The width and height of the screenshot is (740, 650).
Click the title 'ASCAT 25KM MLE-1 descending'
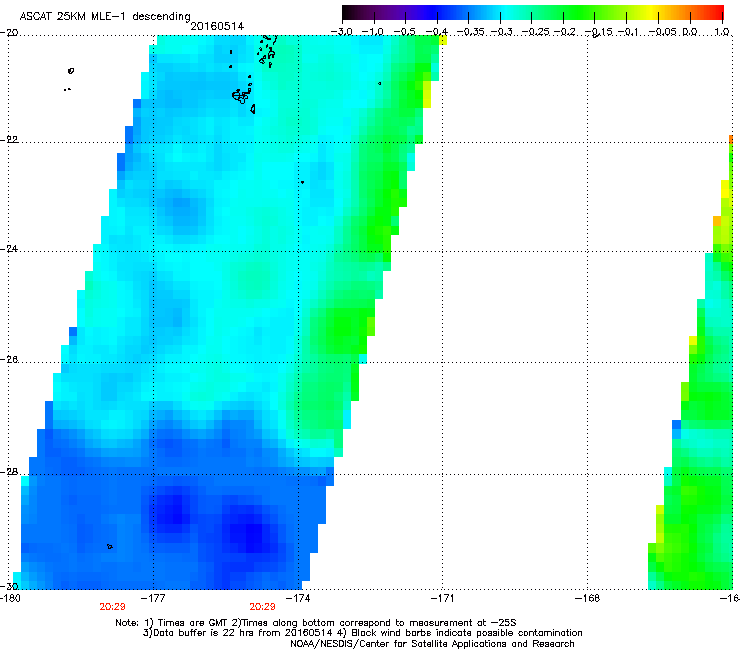[105, 16]
